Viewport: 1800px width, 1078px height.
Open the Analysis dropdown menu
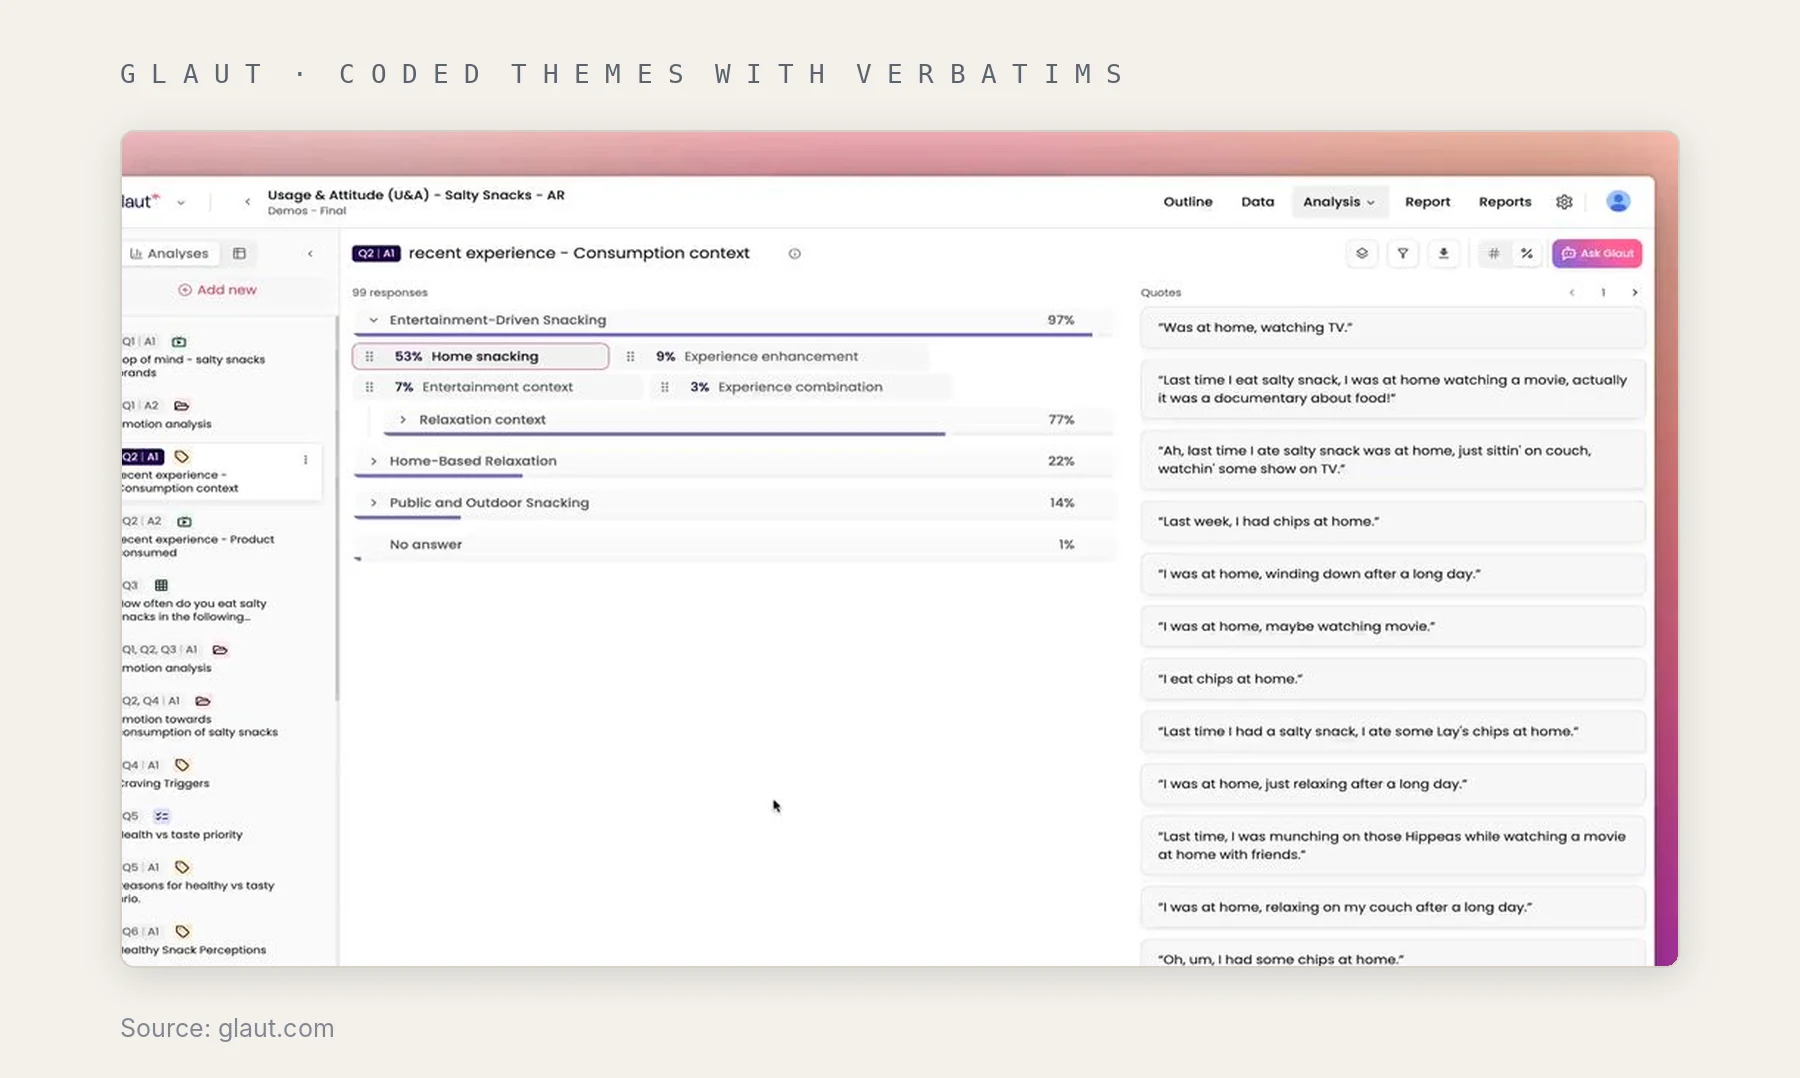[1338, 202]
